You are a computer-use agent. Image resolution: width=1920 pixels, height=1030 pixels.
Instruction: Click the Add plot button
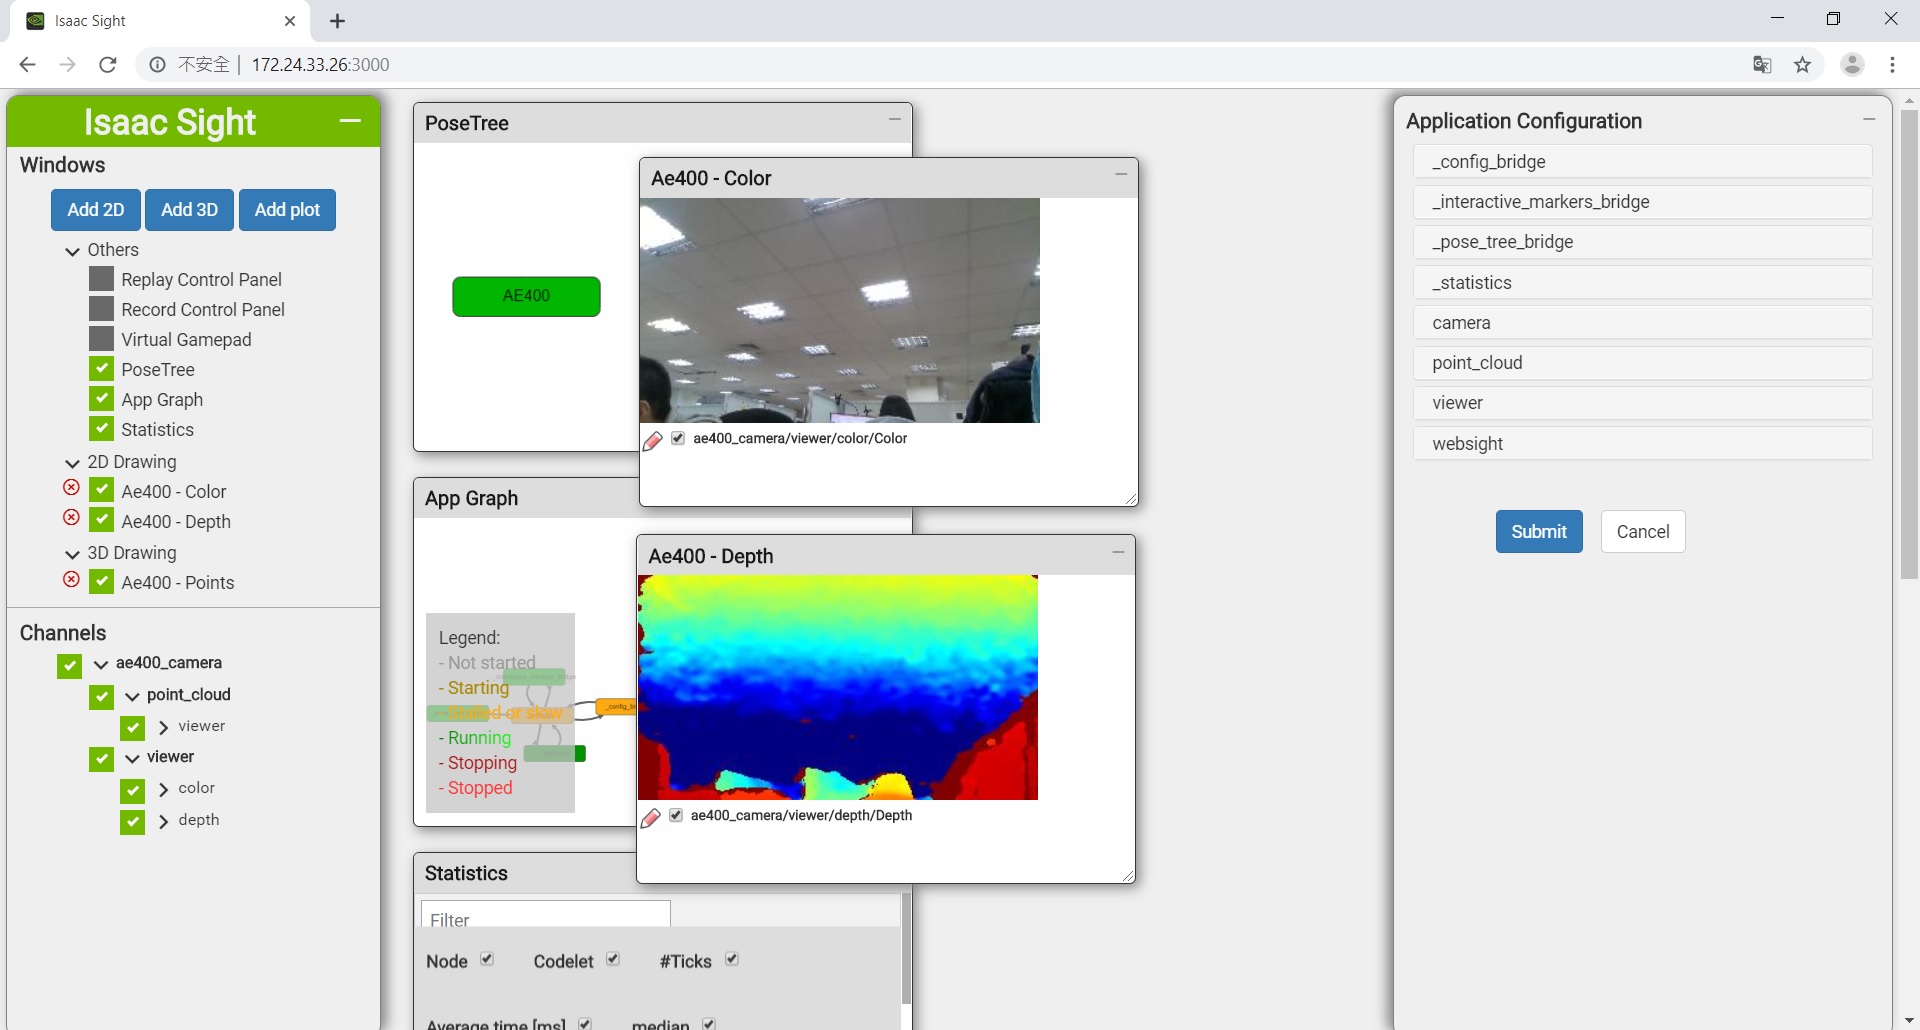pyautogui.click(x=287, y=210)
